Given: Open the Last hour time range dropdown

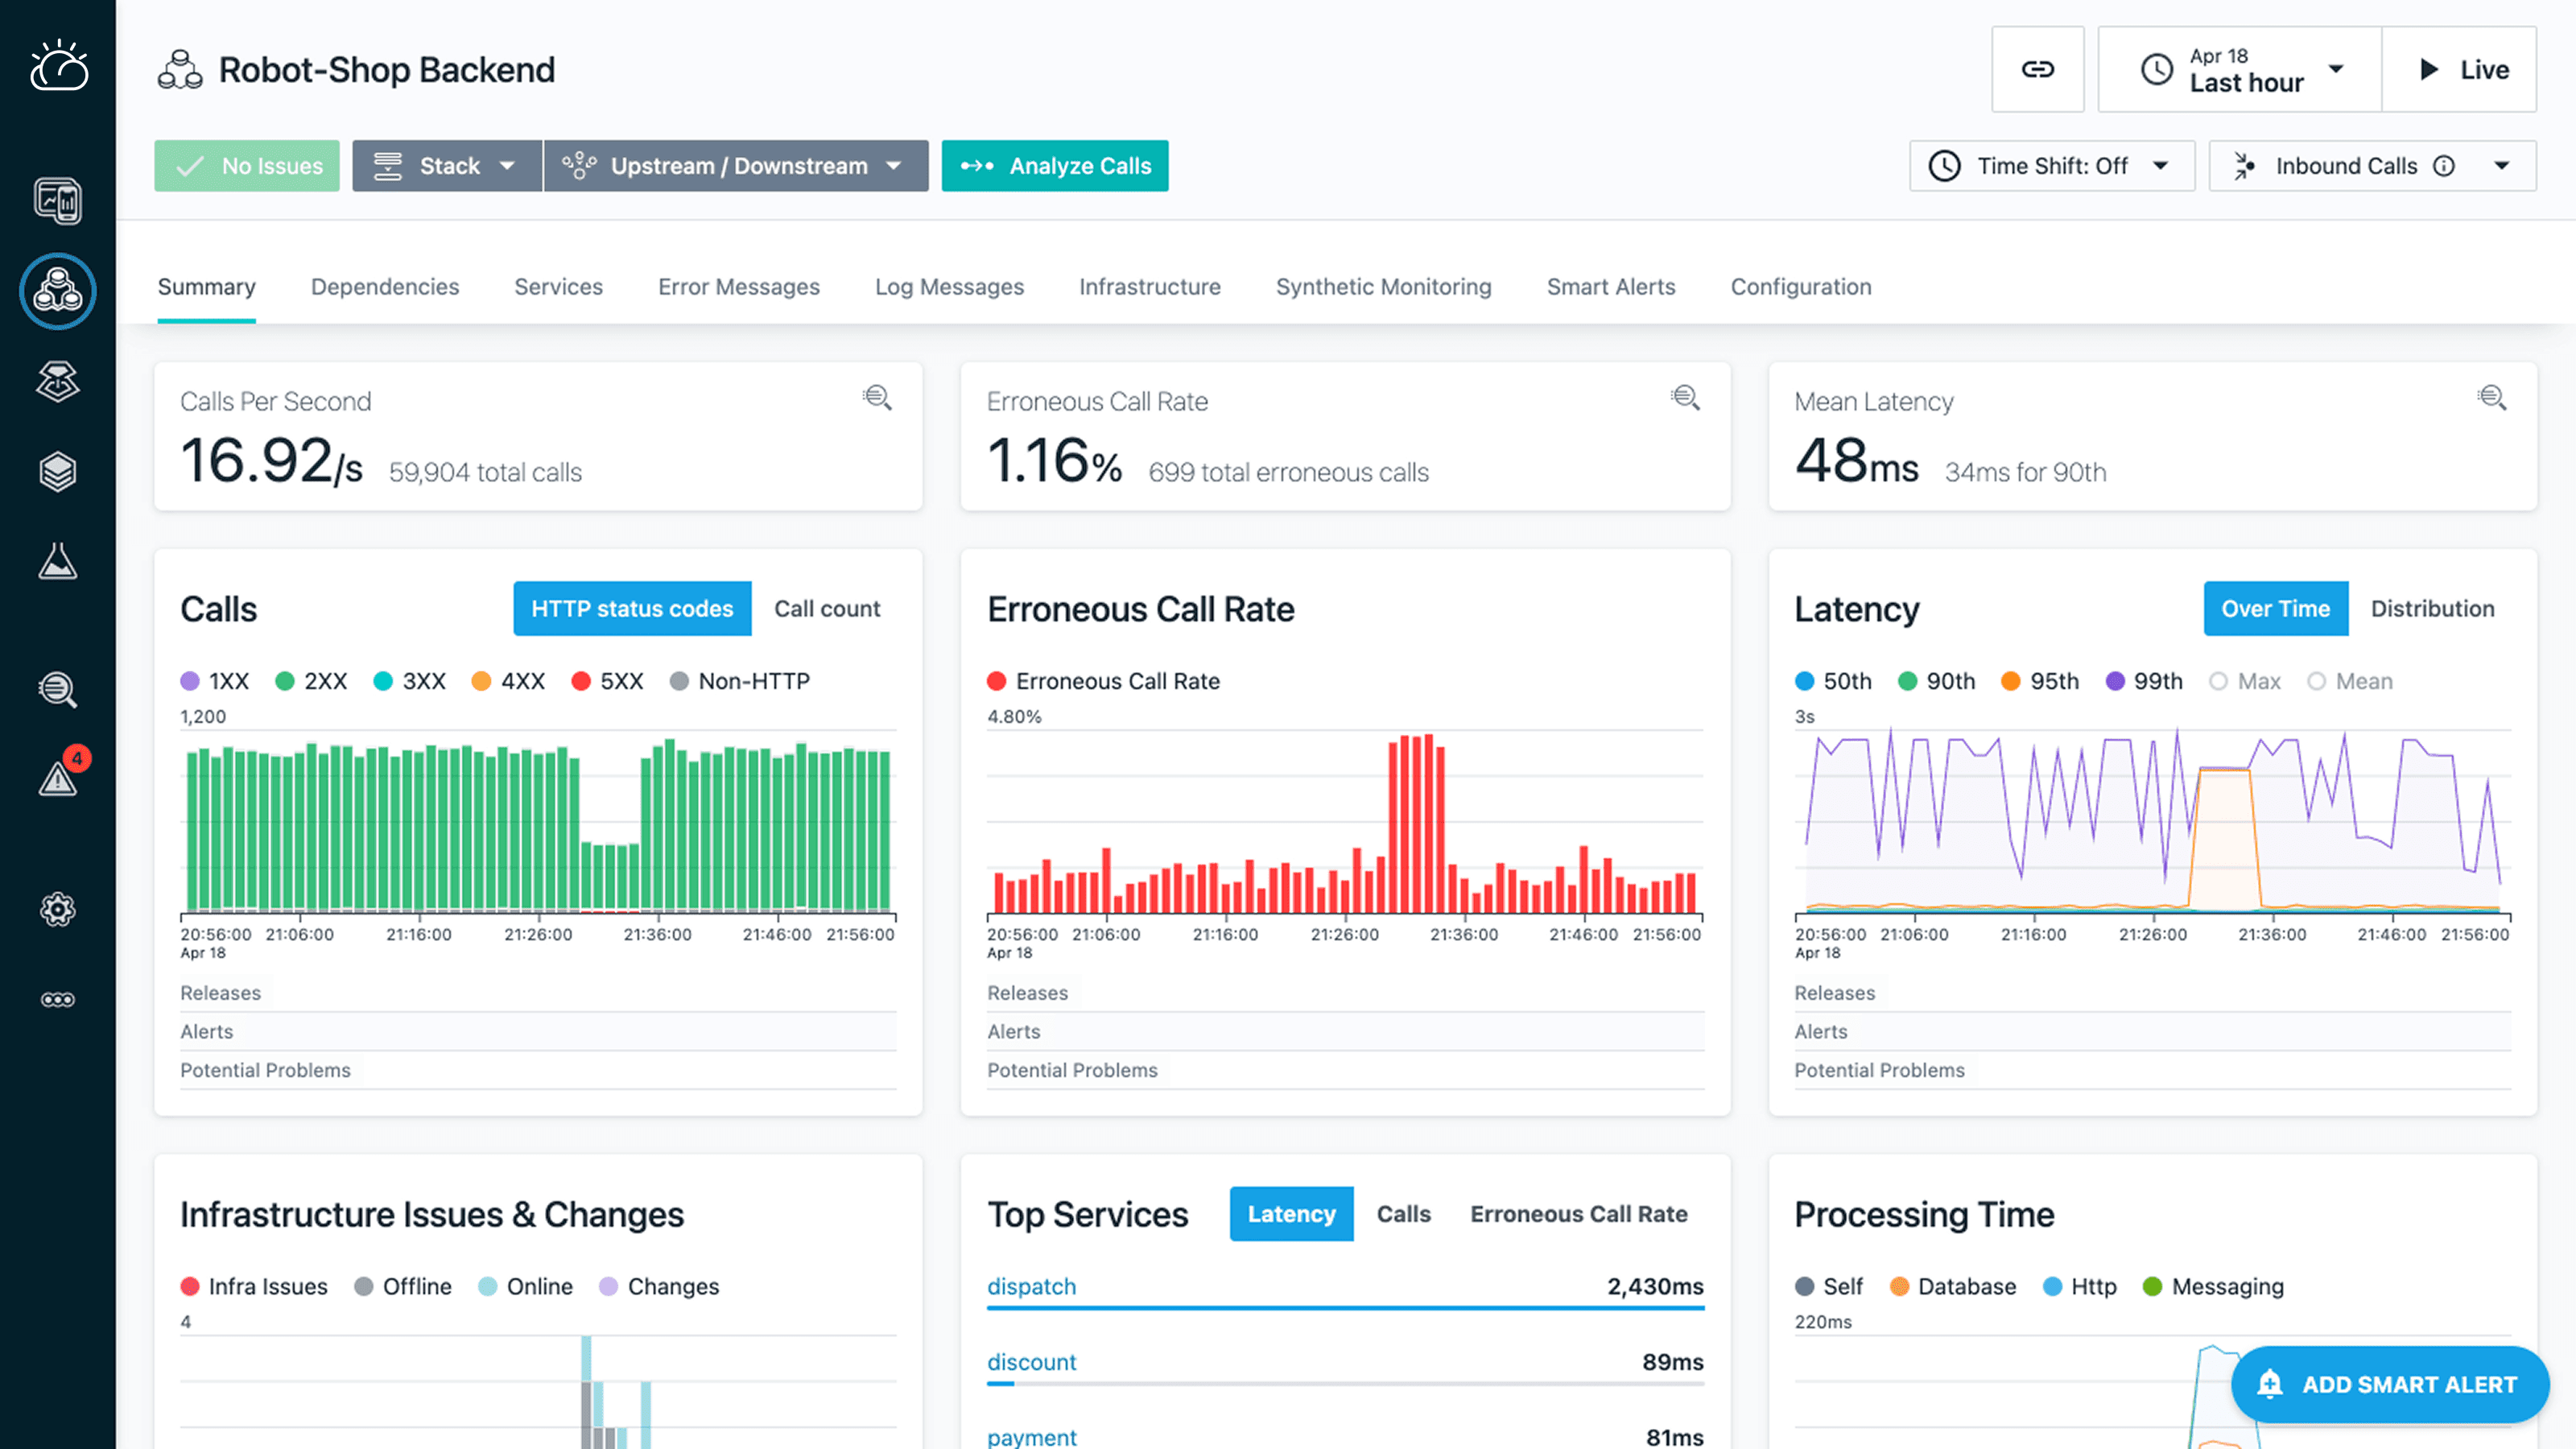Looking at the screenshot, I should [2240, 69].
